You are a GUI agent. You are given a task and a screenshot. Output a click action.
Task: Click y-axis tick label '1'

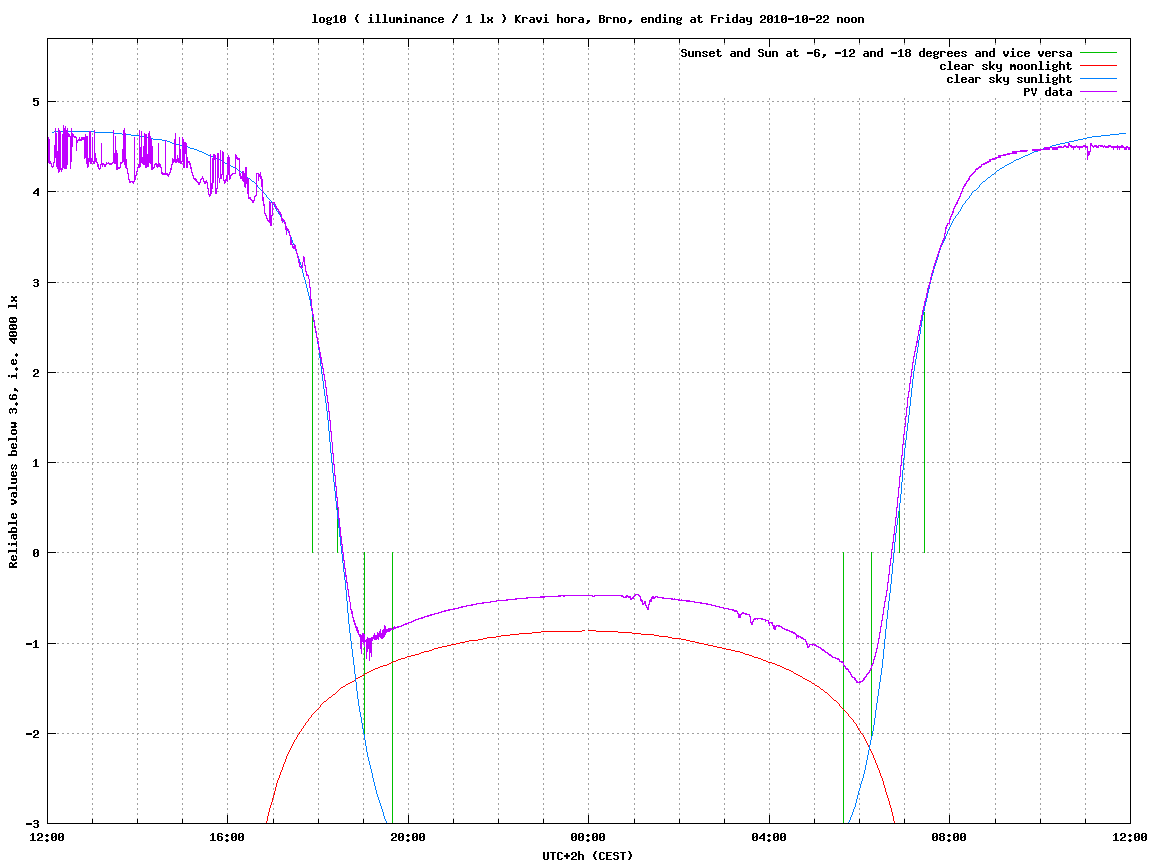[x=35, y=463]
